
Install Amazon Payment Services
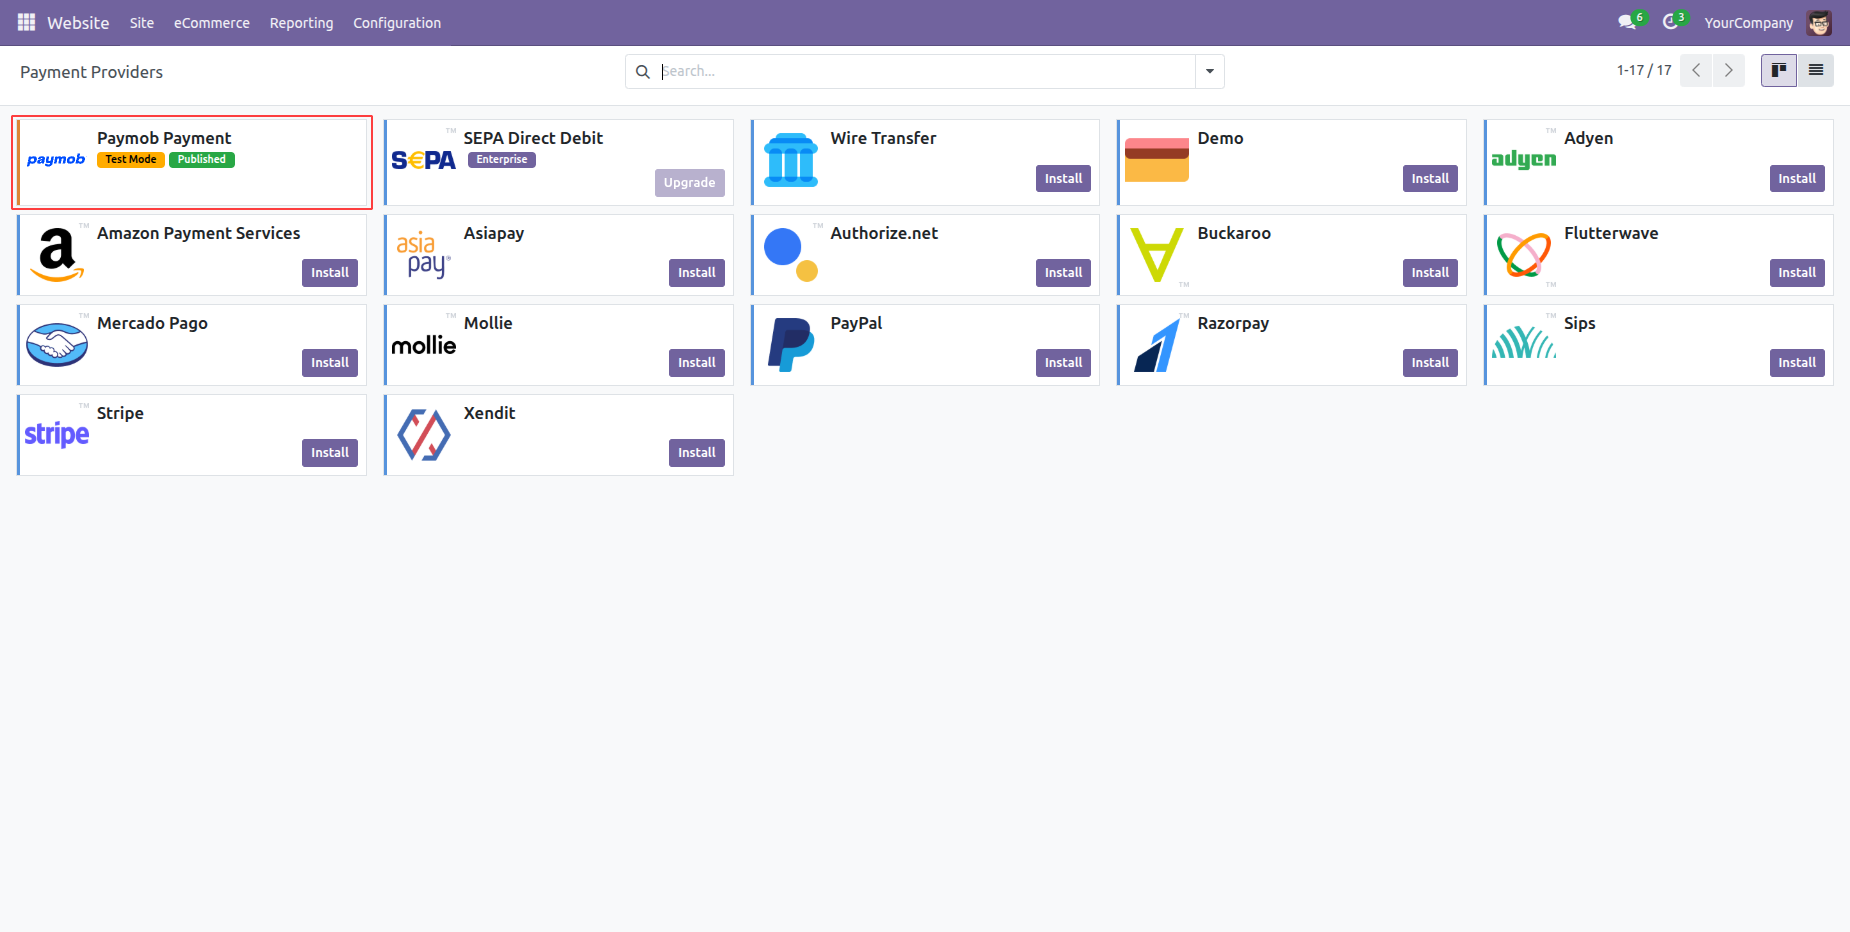330,273
